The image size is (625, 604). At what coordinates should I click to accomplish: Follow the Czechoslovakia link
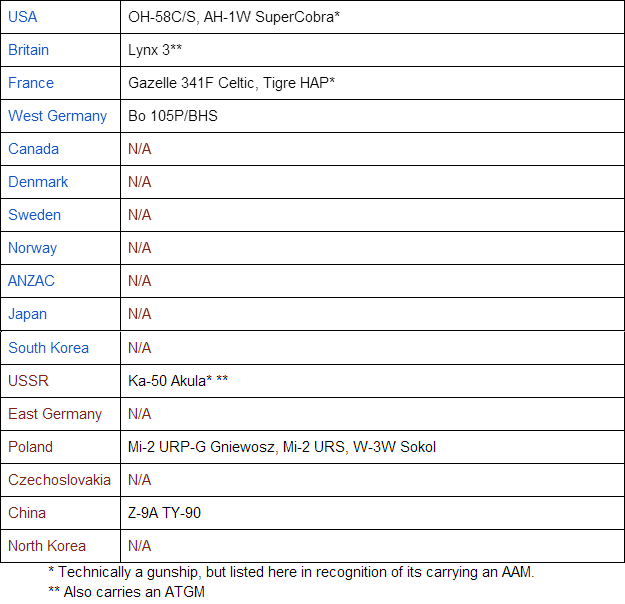[x=59, y=480]
